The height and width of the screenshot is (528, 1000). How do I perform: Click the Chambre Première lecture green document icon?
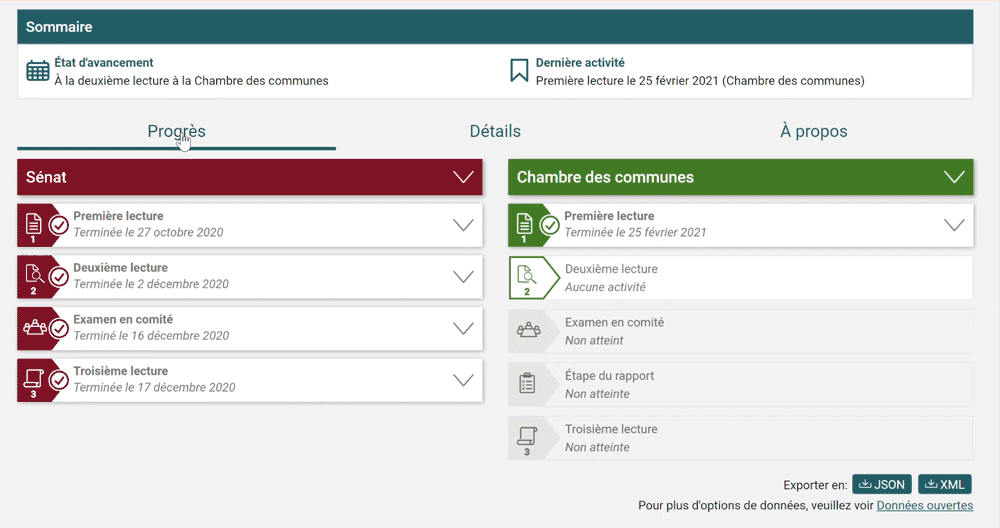tap(524, 224)
